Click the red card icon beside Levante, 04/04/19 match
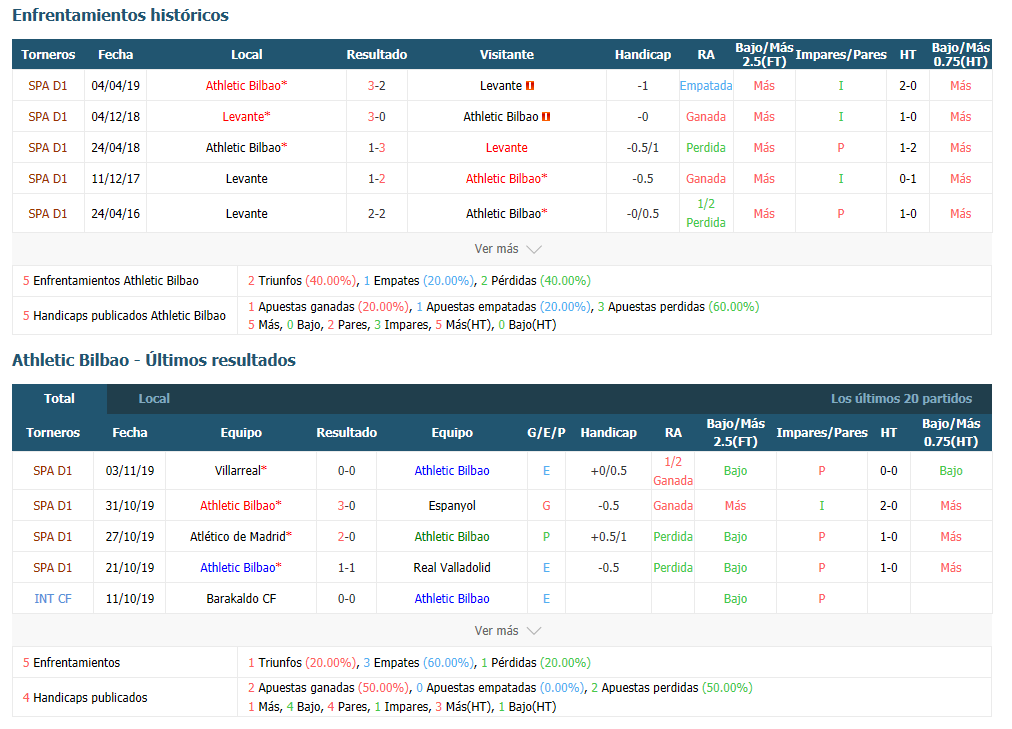 [x=530, y=86]
